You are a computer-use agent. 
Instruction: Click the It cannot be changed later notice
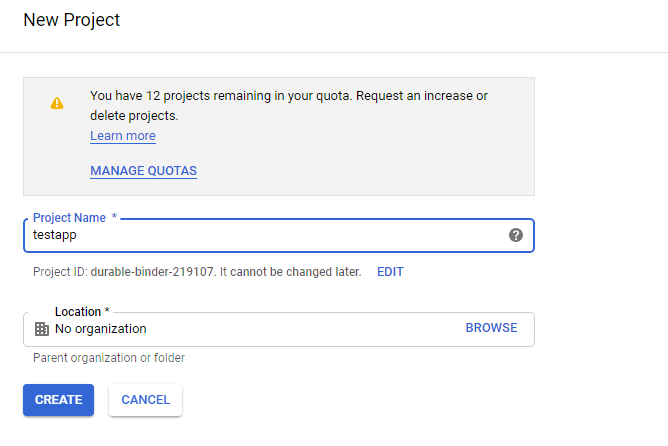click(291, 272)
